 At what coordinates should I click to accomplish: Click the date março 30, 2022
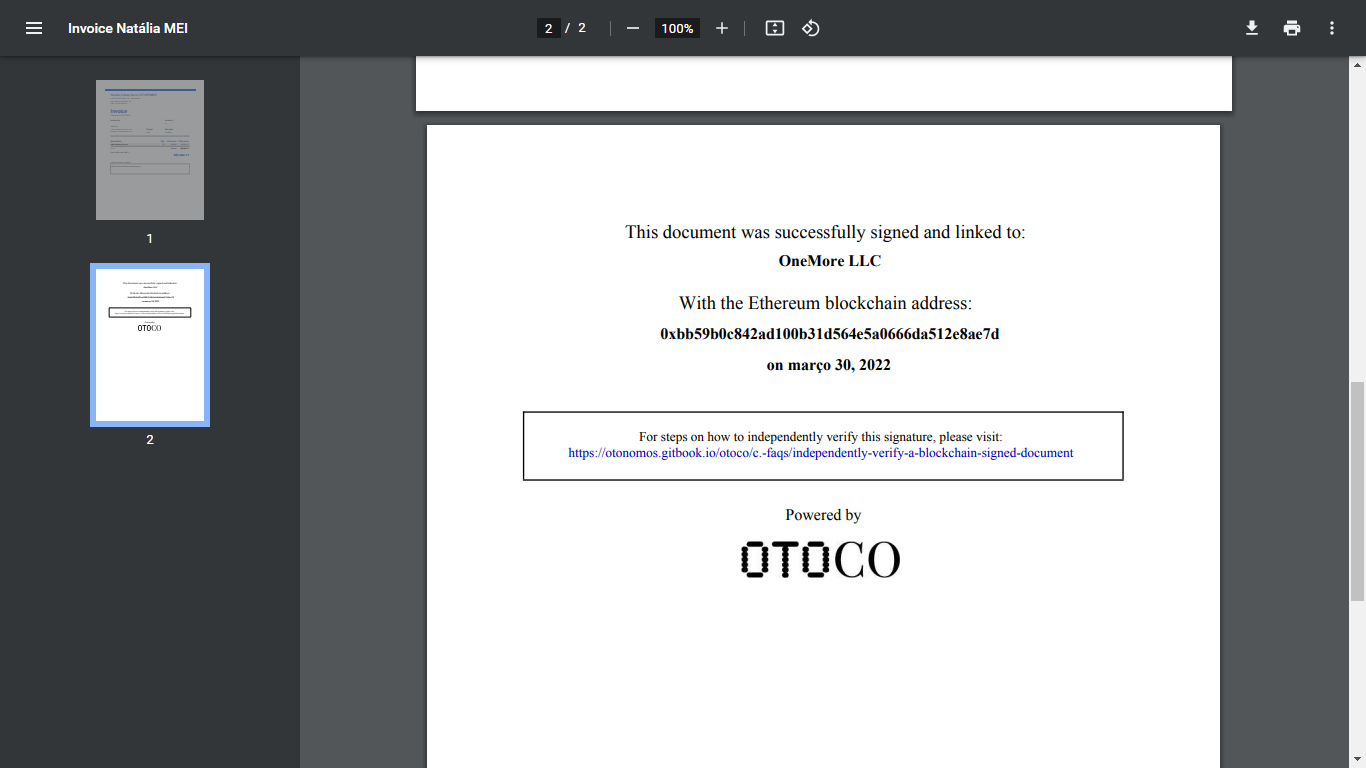tap(829, 365)
